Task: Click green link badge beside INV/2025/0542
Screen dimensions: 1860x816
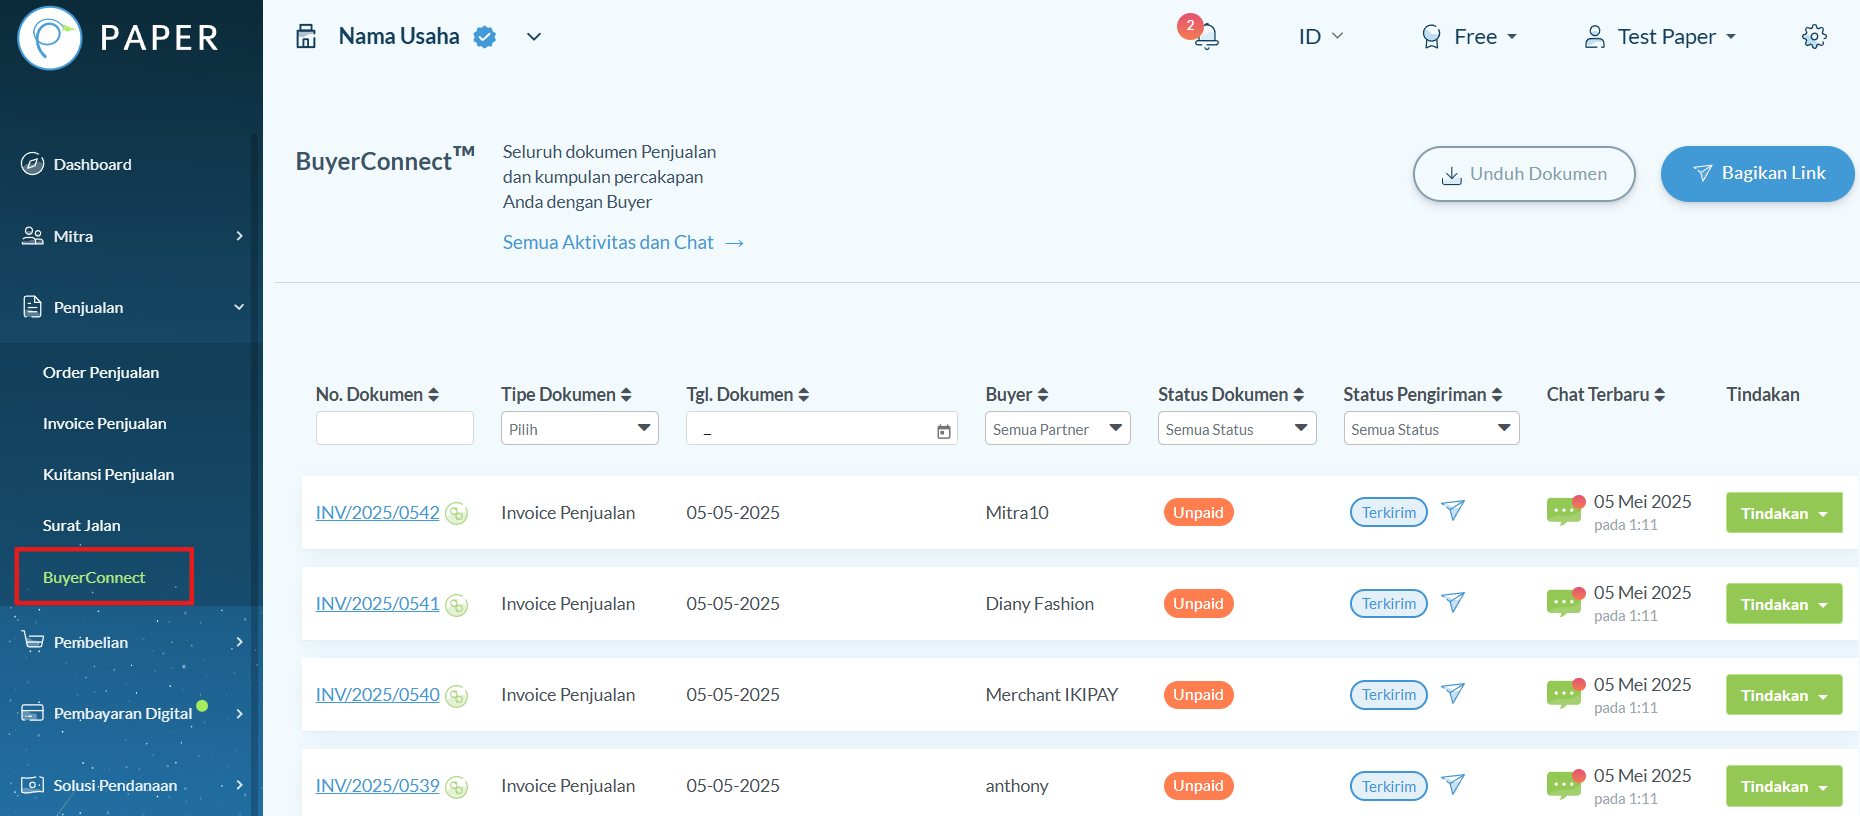Action: pos(456,514)
